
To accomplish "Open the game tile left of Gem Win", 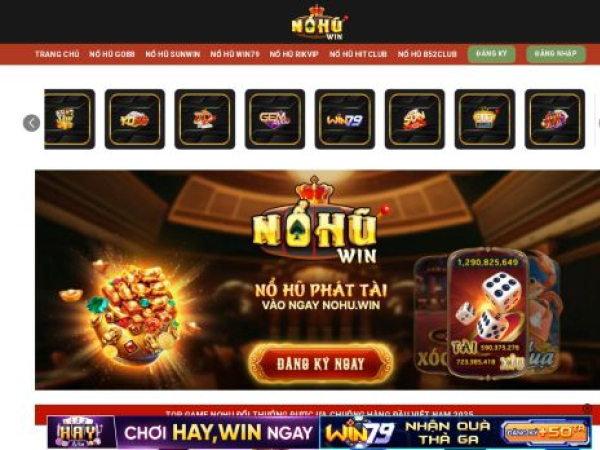I will pos(205,119).
